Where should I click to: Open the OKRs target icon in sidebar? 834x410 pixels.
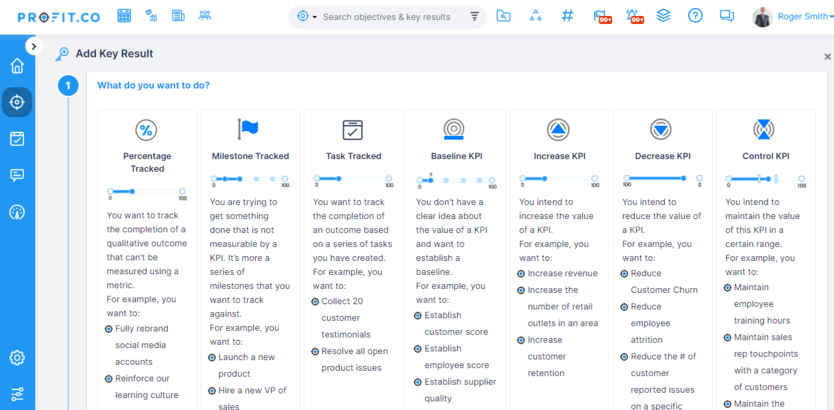[x=17, y=101]
